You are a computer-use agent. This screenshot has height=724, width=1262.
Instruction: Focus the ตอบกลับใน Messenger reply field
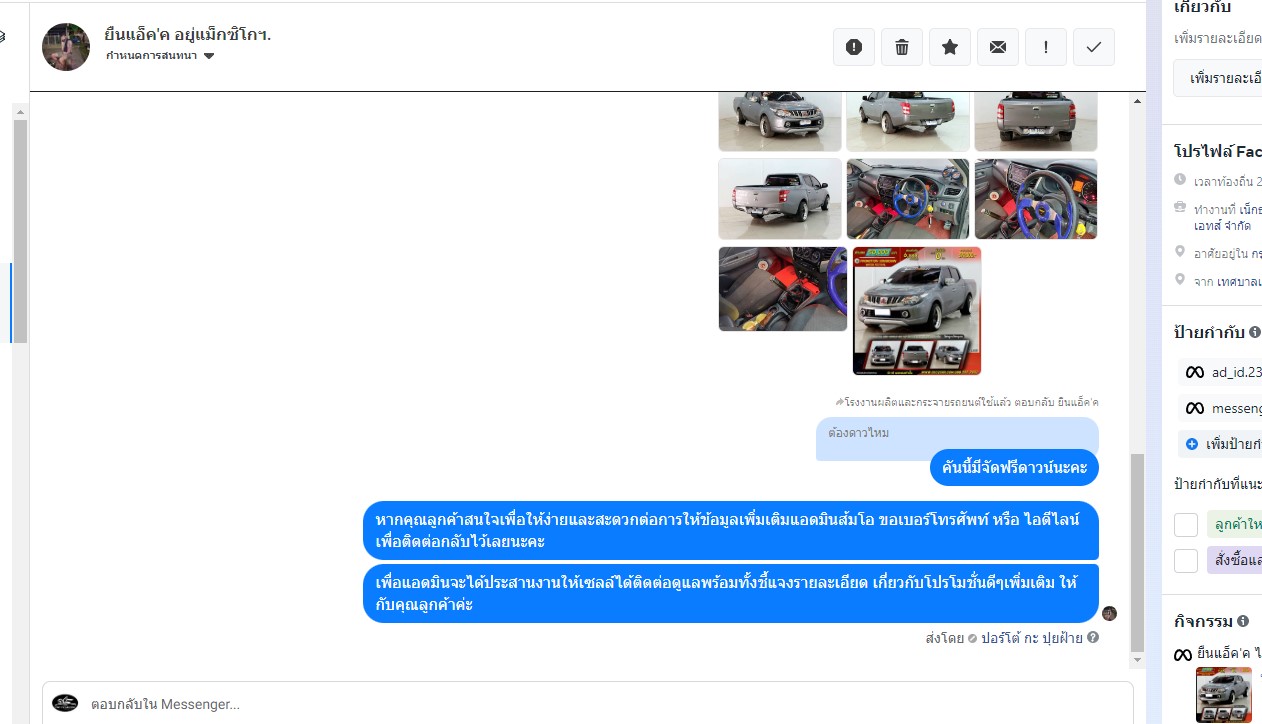pyautogui.click(x=588, y=704)
